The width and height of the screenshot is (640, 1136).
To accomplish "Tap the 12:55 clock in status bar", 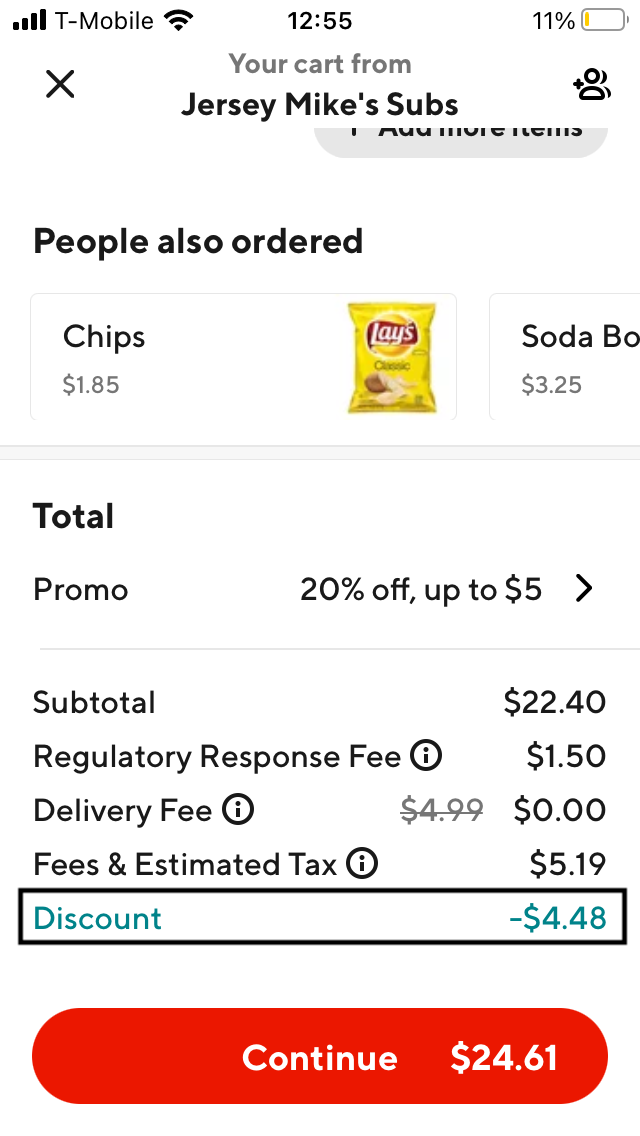I will pyautogui.click(x=320, y=21).
